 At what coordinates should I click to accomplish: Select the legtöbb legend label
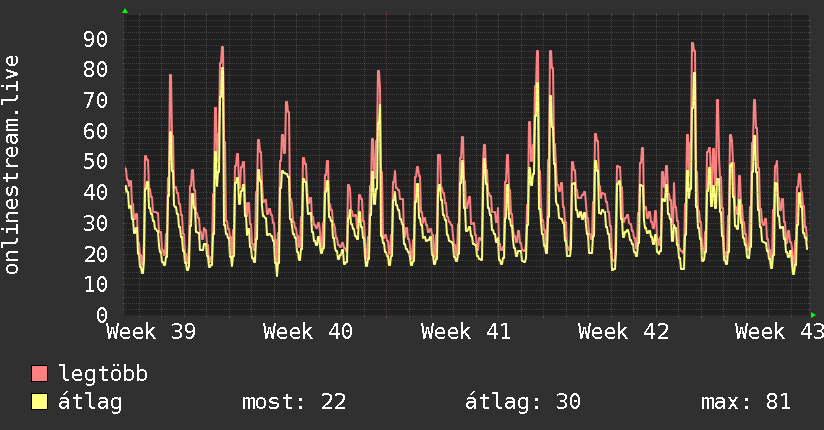(x=103, y=374)
